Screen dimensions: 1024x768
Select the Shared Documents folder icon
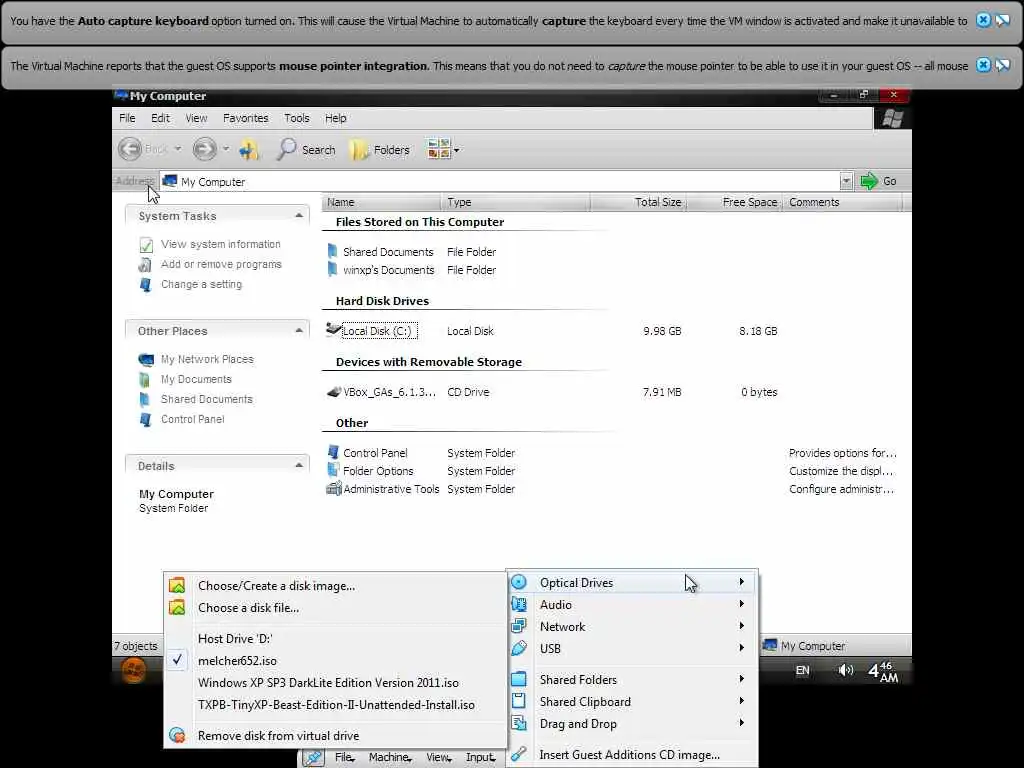332,251
